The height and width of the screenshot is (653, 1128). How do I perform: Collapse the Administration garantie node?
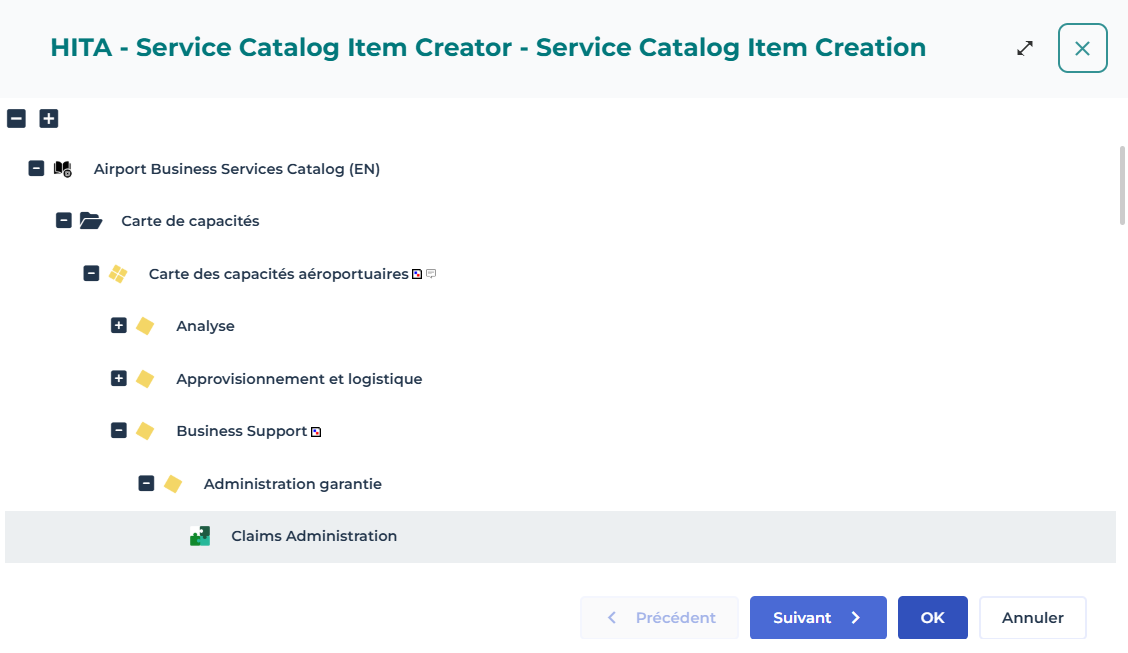pos(146,484)
